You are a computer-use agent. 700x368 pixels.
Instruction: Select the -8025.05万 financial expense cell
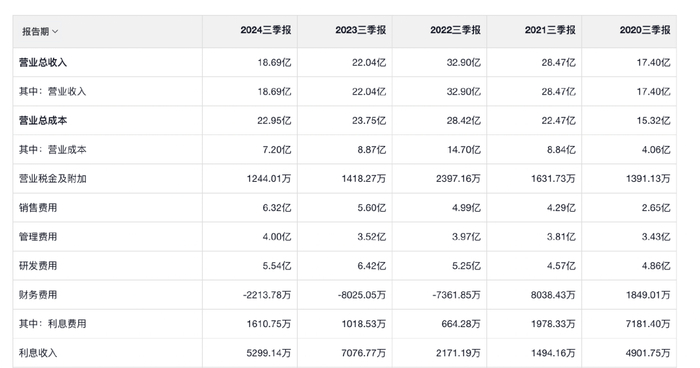click(362, 295)
